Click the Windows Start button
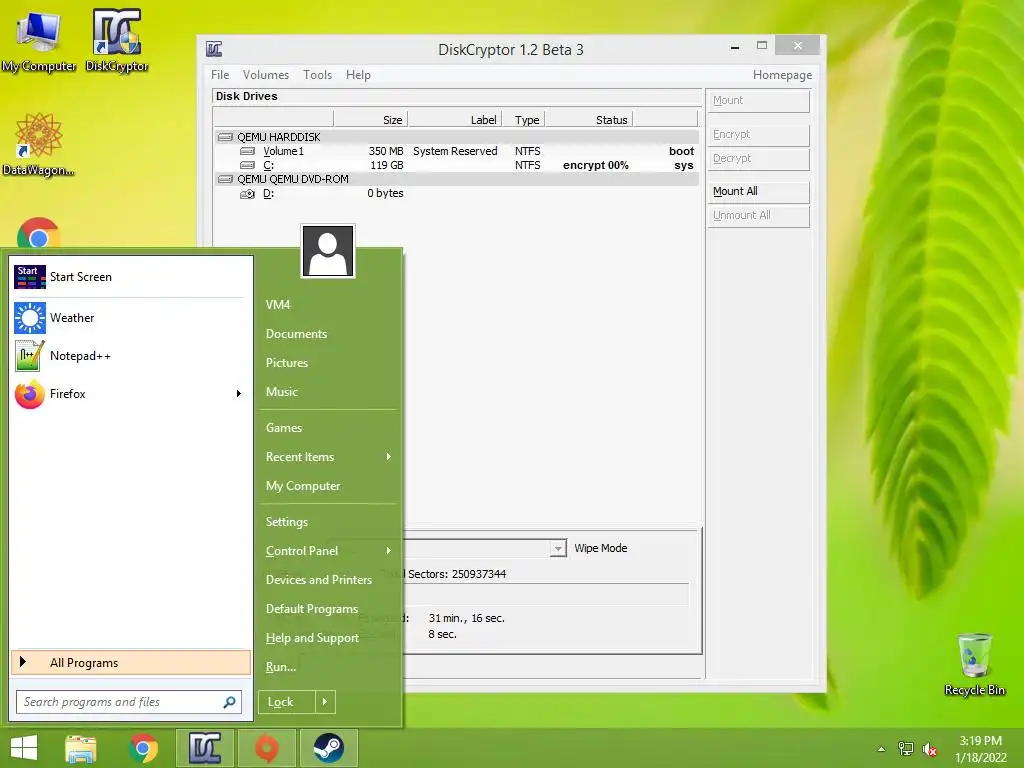 (x=24, y=748)
